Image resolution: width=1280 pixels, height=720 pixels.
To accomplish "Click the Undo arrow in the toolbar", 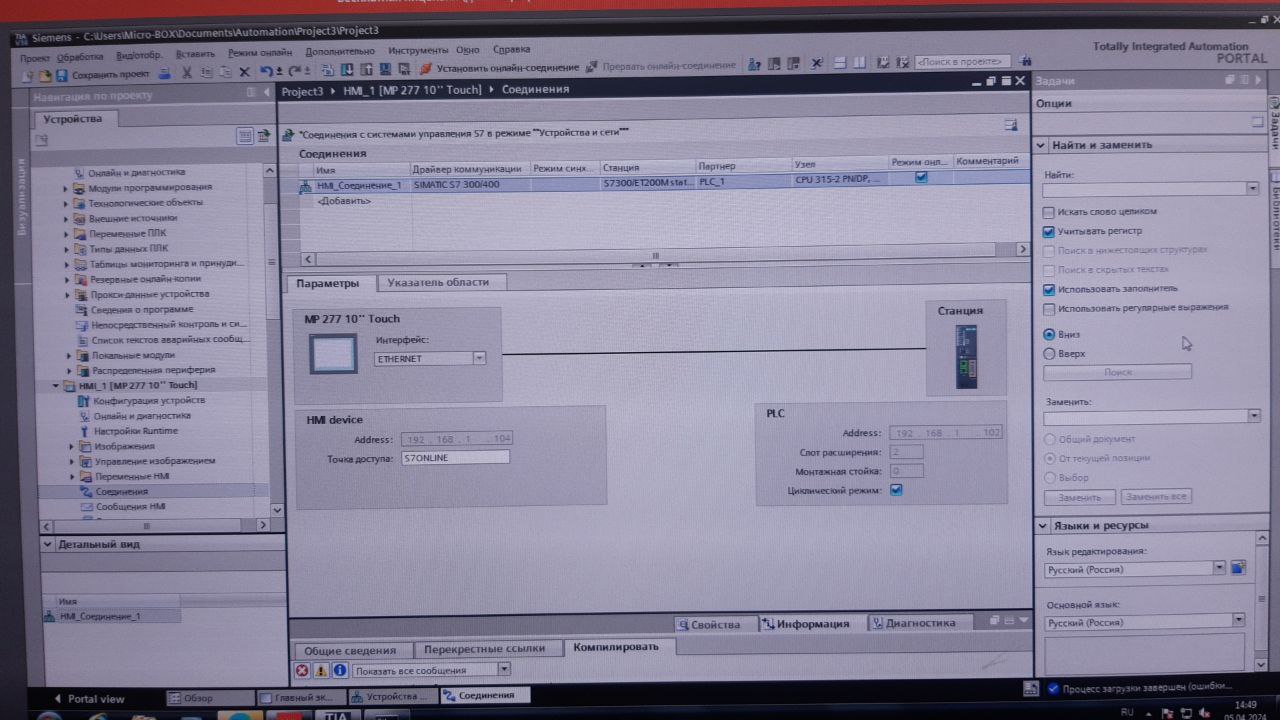I will [266, 71].
